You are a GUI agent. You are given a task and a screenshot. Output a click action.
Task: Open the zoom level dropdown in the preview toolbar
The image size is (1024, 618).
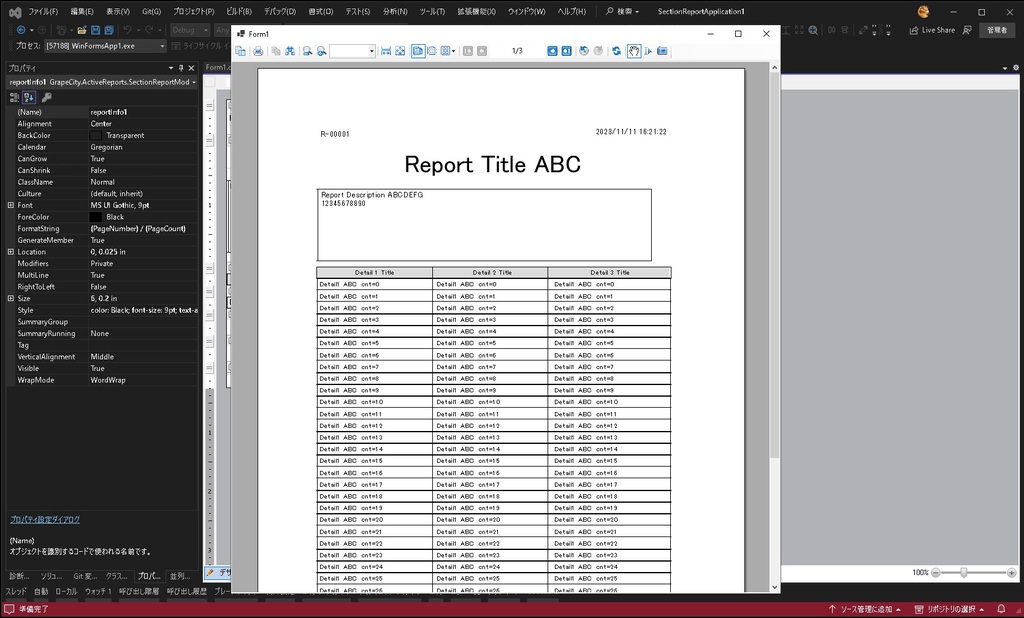pos(370,50)
